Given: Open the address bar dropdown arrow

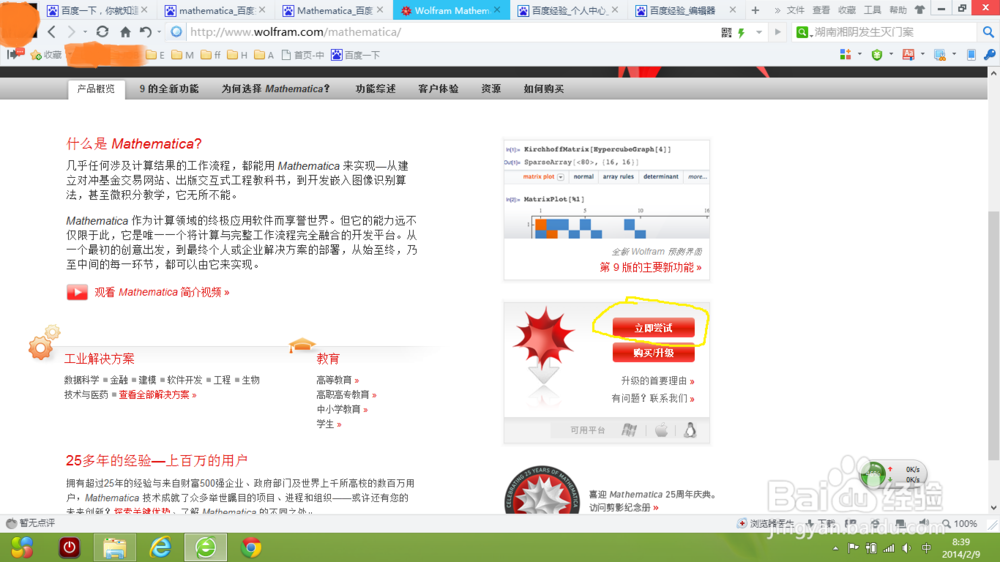Looking at the screenshot, I should [759, 32].
